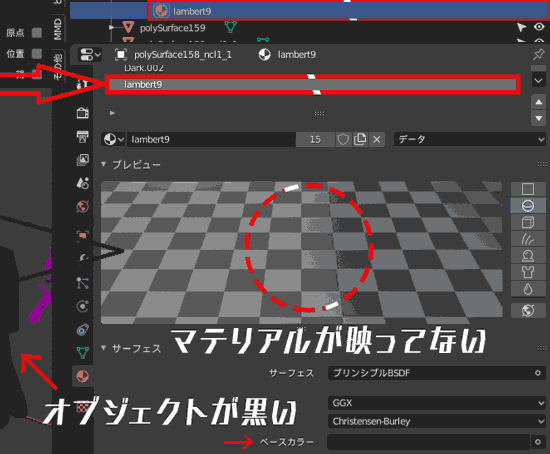Open Particles properties tab
Viewport: 550px width, 454px height.
pos(83,283)
